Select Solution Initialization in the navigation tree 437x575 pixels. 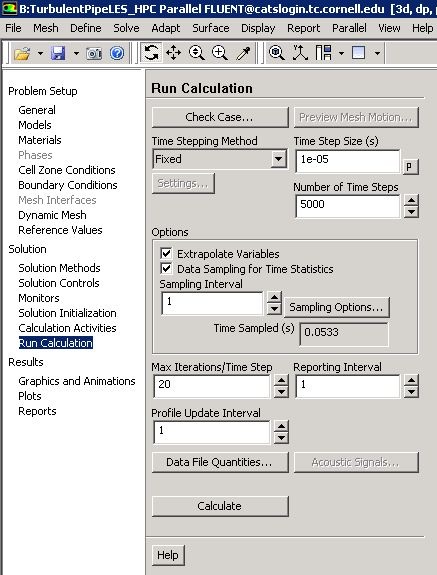click(x=67, y=313)
